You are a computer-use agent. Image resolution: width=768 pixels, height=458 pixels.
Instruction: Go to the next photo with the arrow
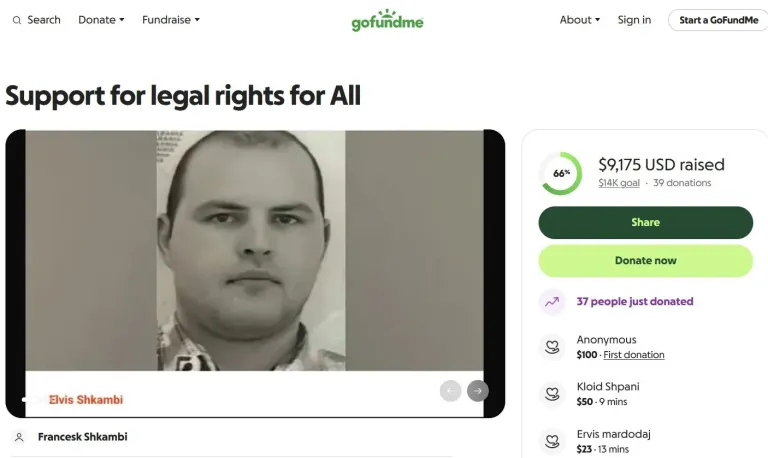click(478, 391)
